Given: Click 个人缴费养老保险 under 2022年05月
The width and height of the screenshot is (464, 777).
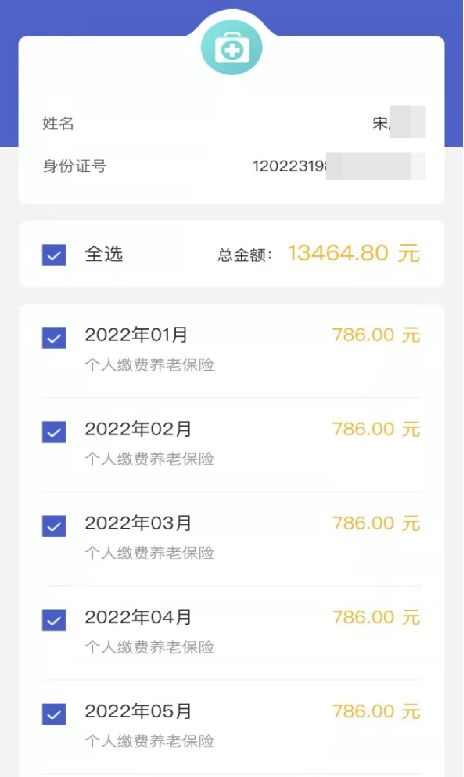Looking at the screenshot, I should coord(149,741).
